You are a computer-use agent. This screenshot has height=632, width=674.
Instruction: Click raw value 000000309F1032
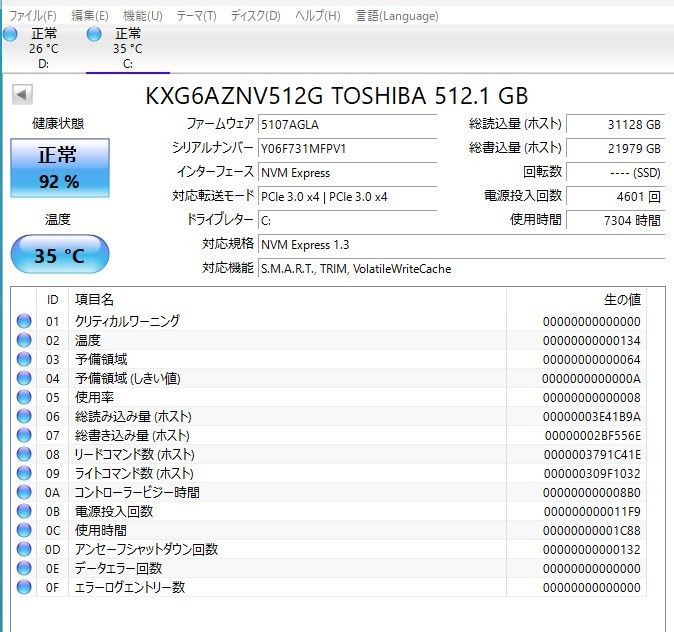click(592, 473)
